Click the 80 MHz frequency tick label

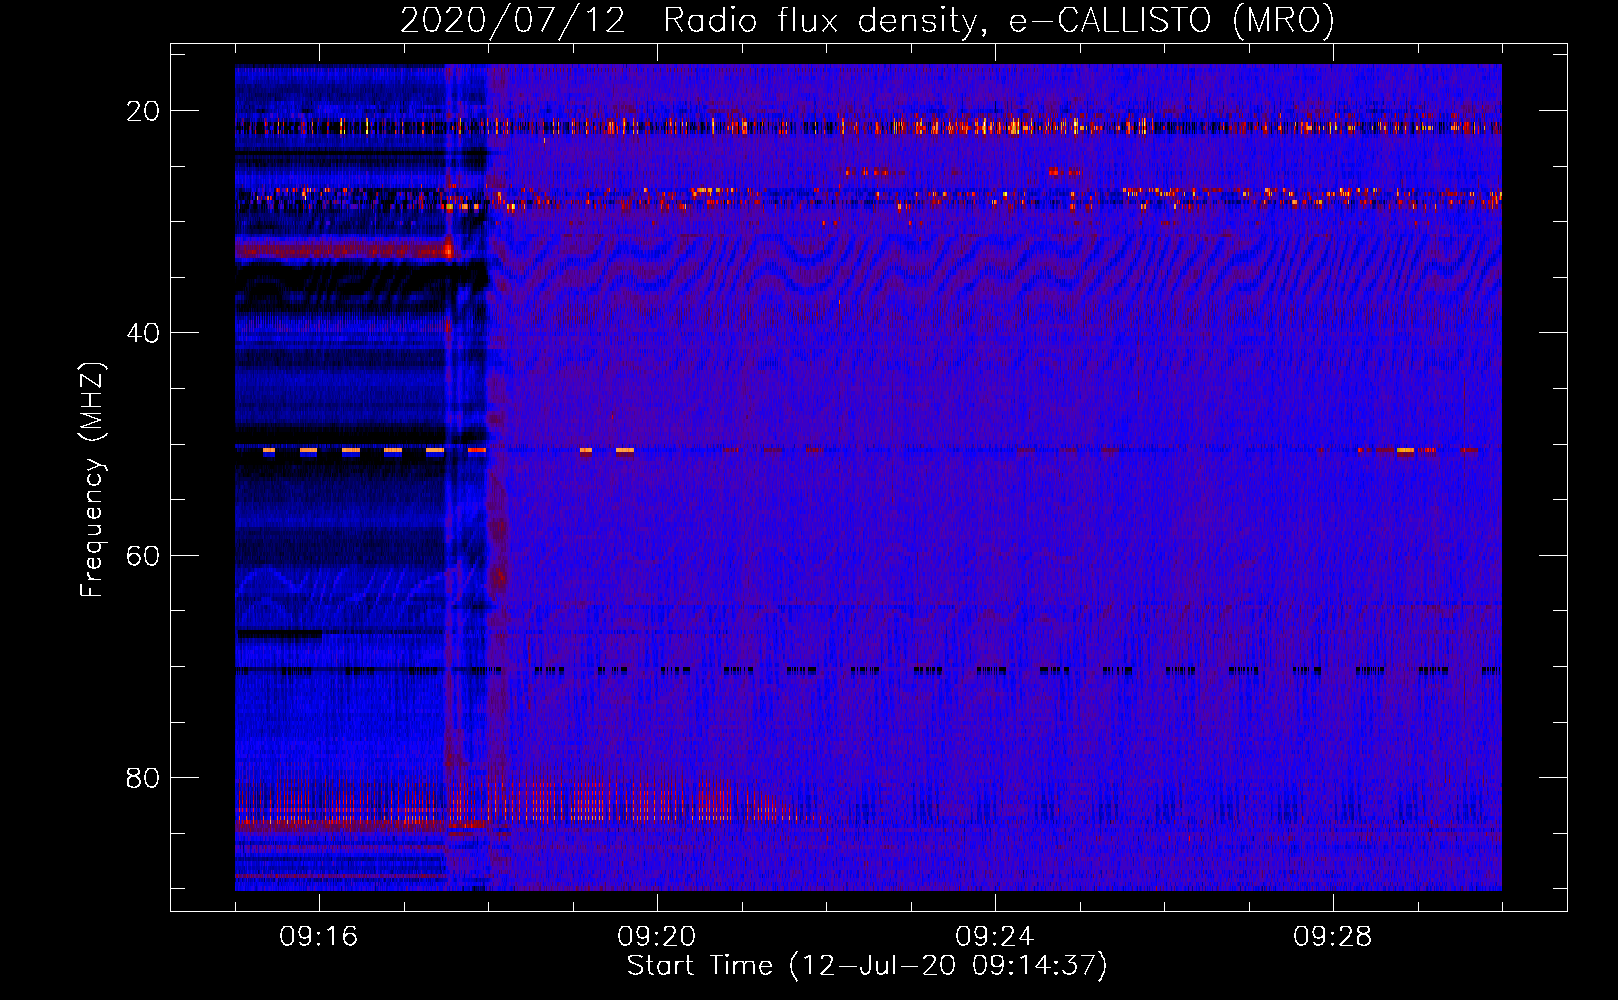(x=143, y=778)
